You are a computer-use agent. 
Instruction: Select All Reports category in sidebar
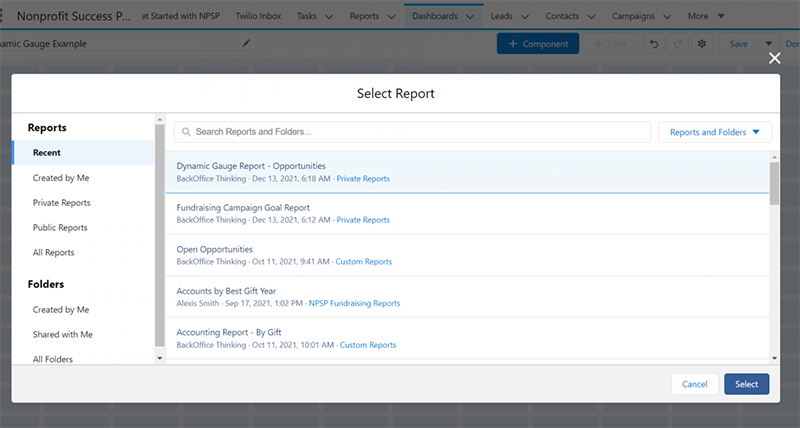click(53, 253)
